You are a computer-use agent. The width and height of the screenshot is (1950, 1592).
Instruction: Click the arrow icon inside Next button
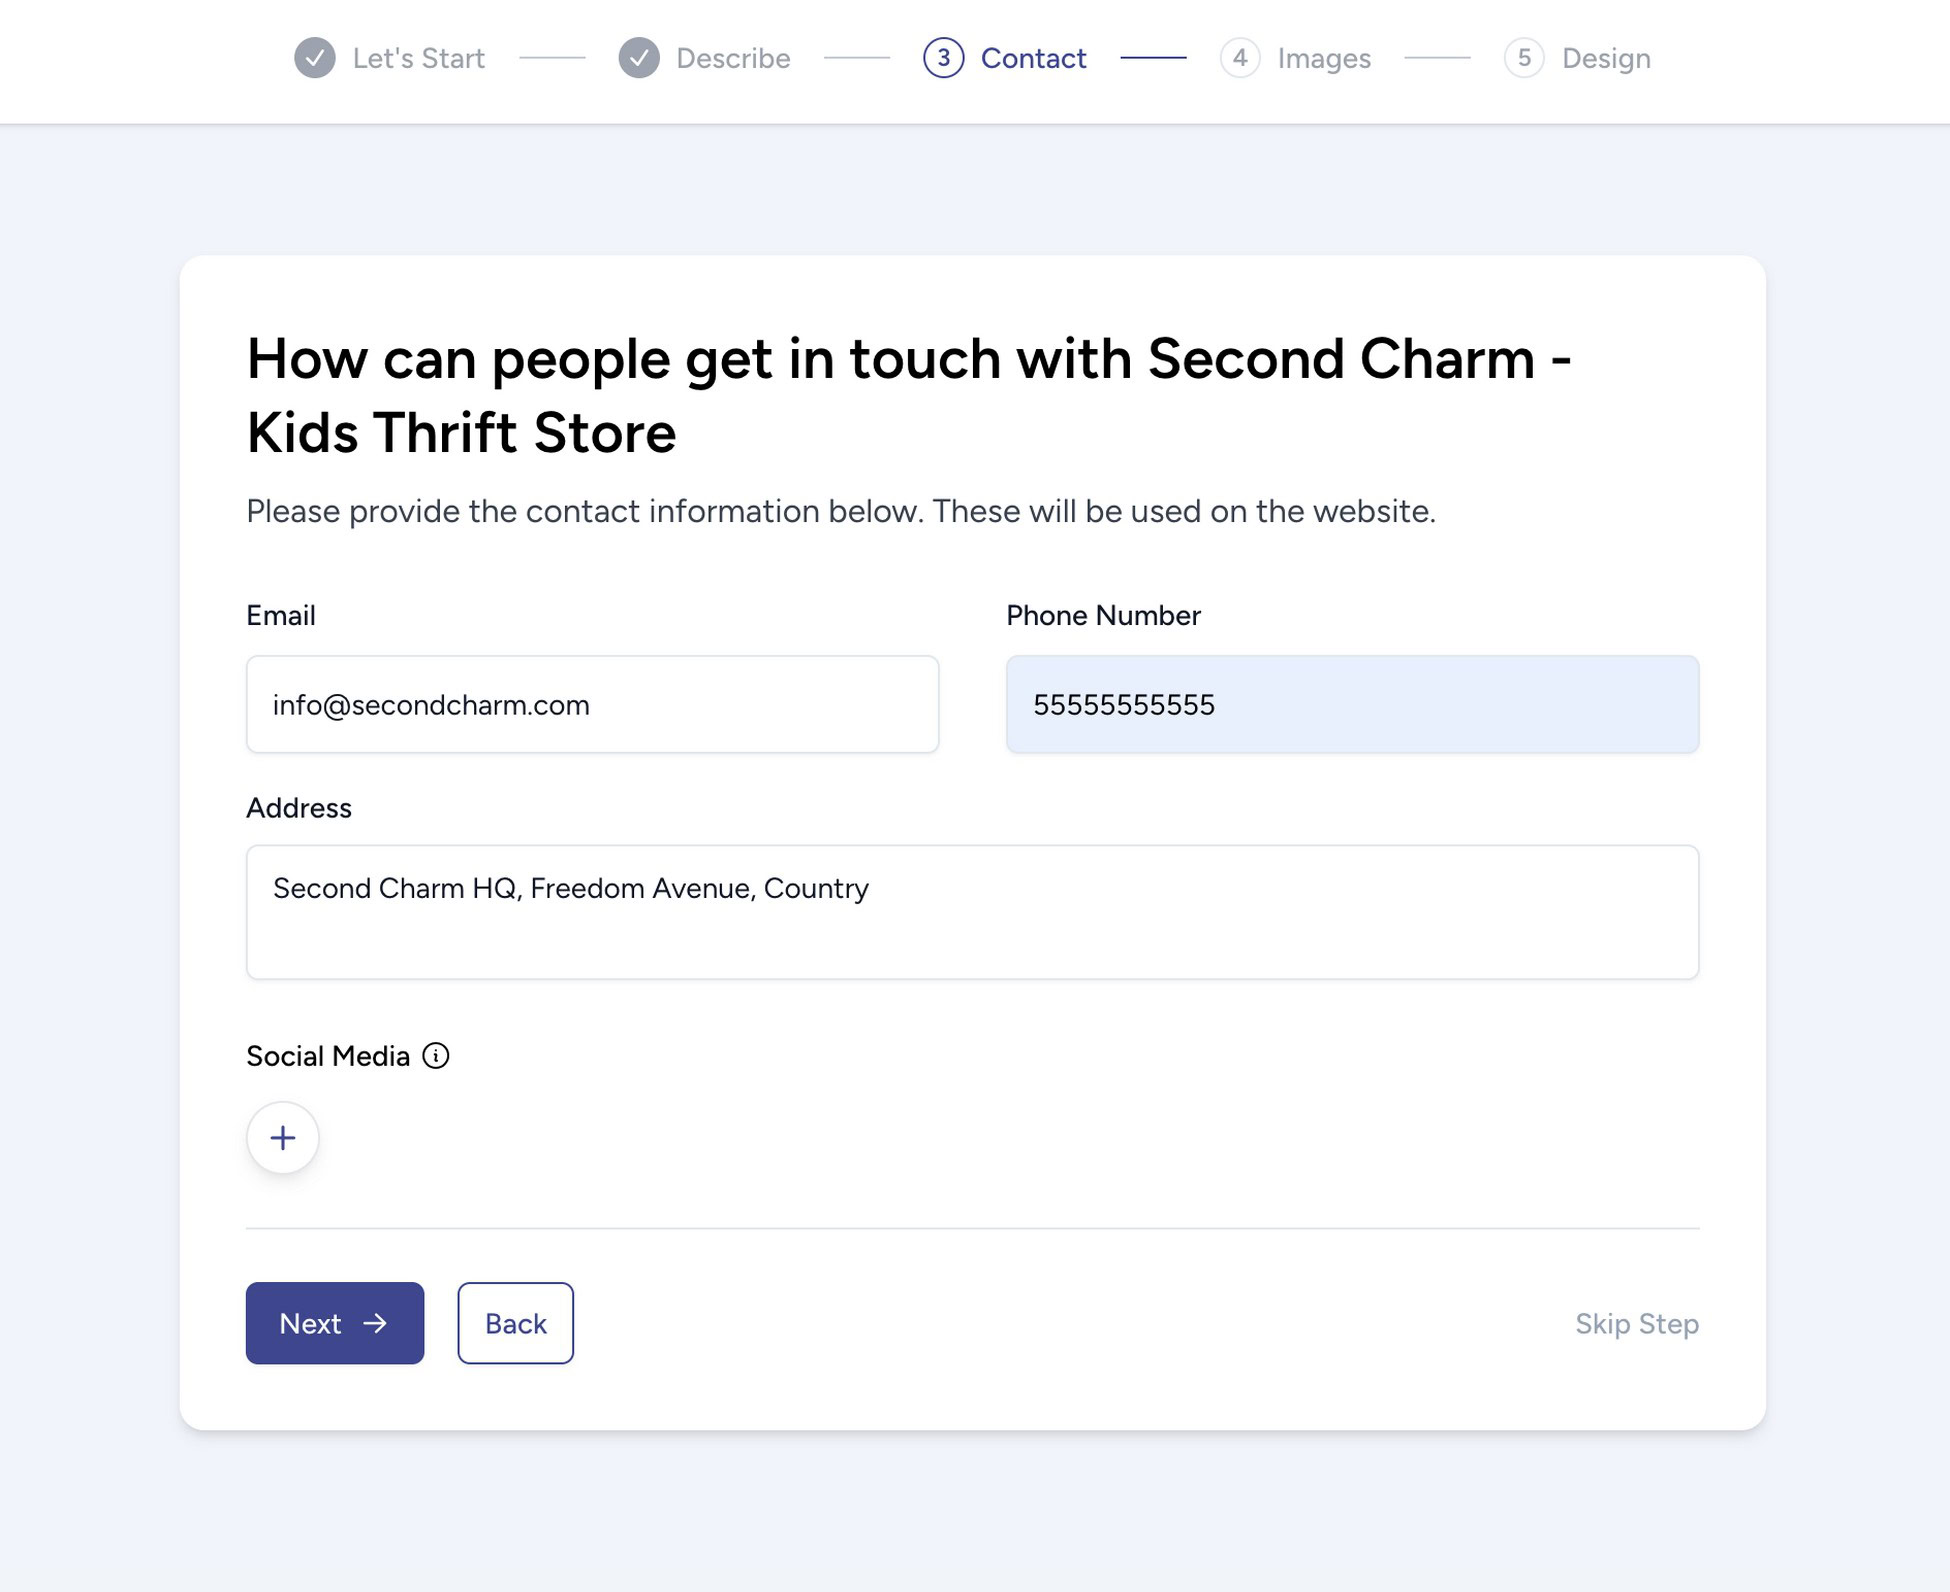point(377,1323)
